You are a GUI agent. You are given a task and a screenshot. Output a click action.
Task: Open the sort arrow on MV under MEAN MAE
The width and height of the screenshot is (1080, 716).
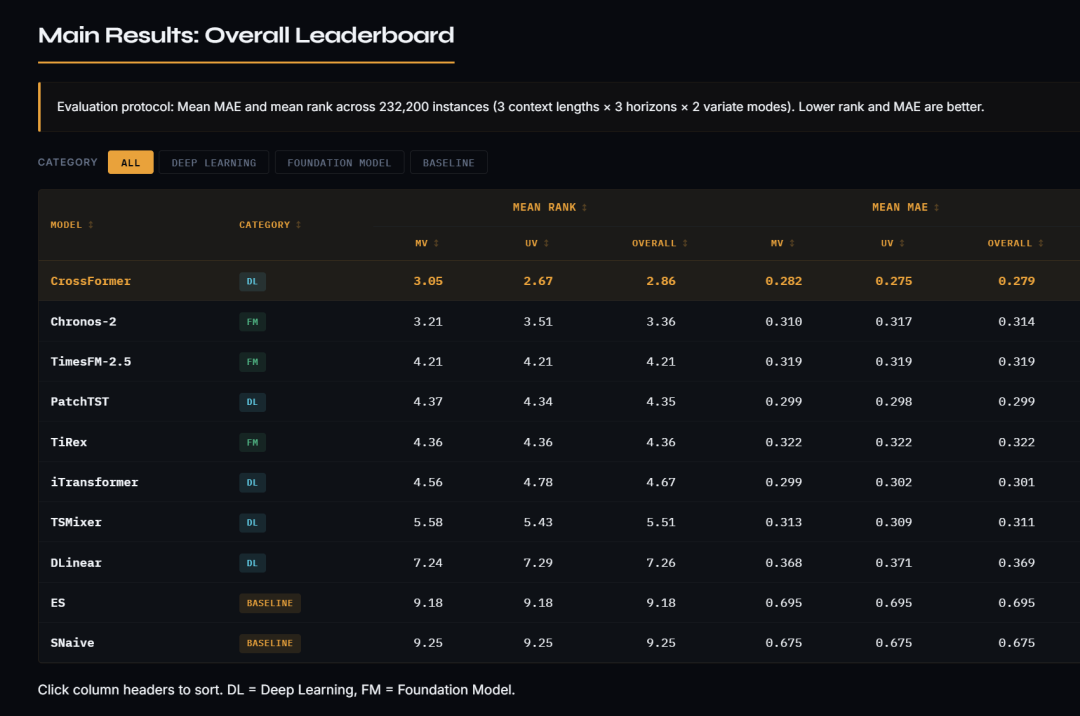[x=793, y=243]
